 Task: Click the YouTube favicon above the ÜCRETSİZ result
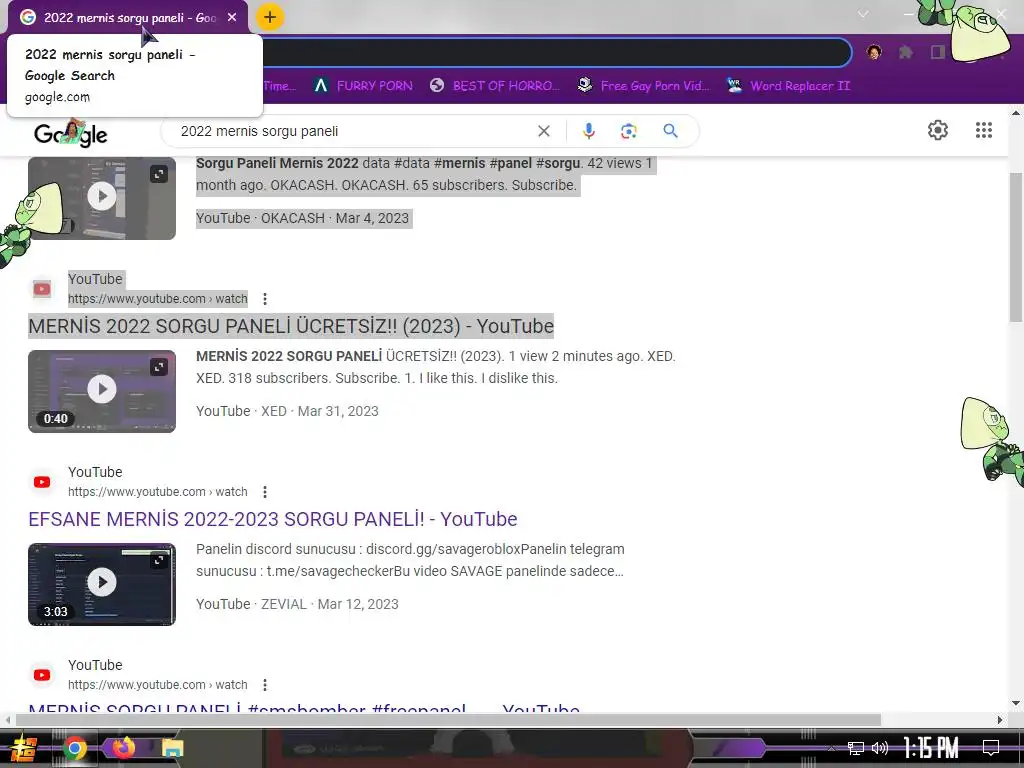(42, 289)
